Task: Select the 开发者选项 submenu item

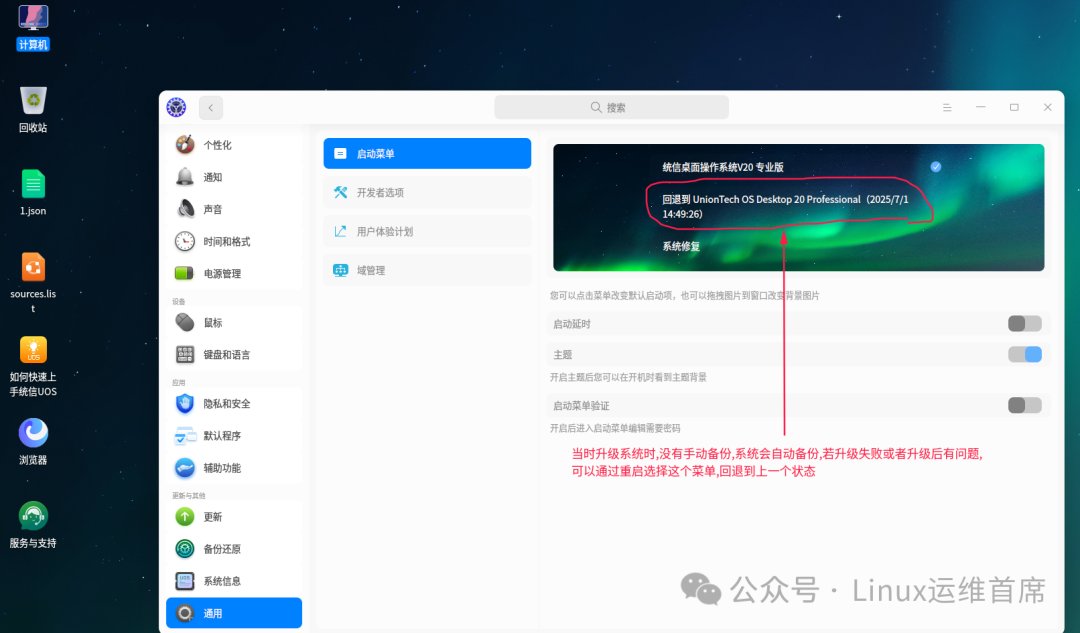Action: pos(427,192)
